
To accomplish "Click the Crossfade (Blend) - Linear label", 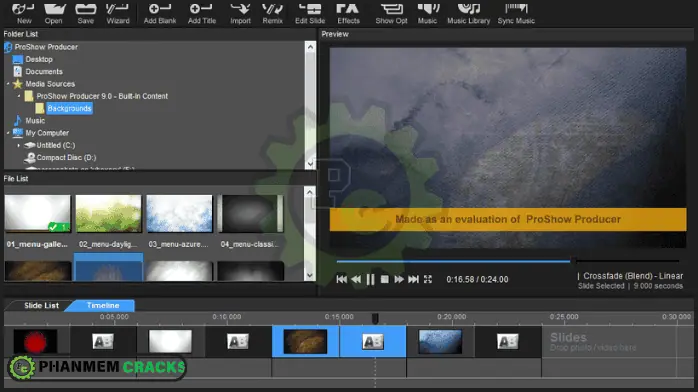I will click(633, 276).
